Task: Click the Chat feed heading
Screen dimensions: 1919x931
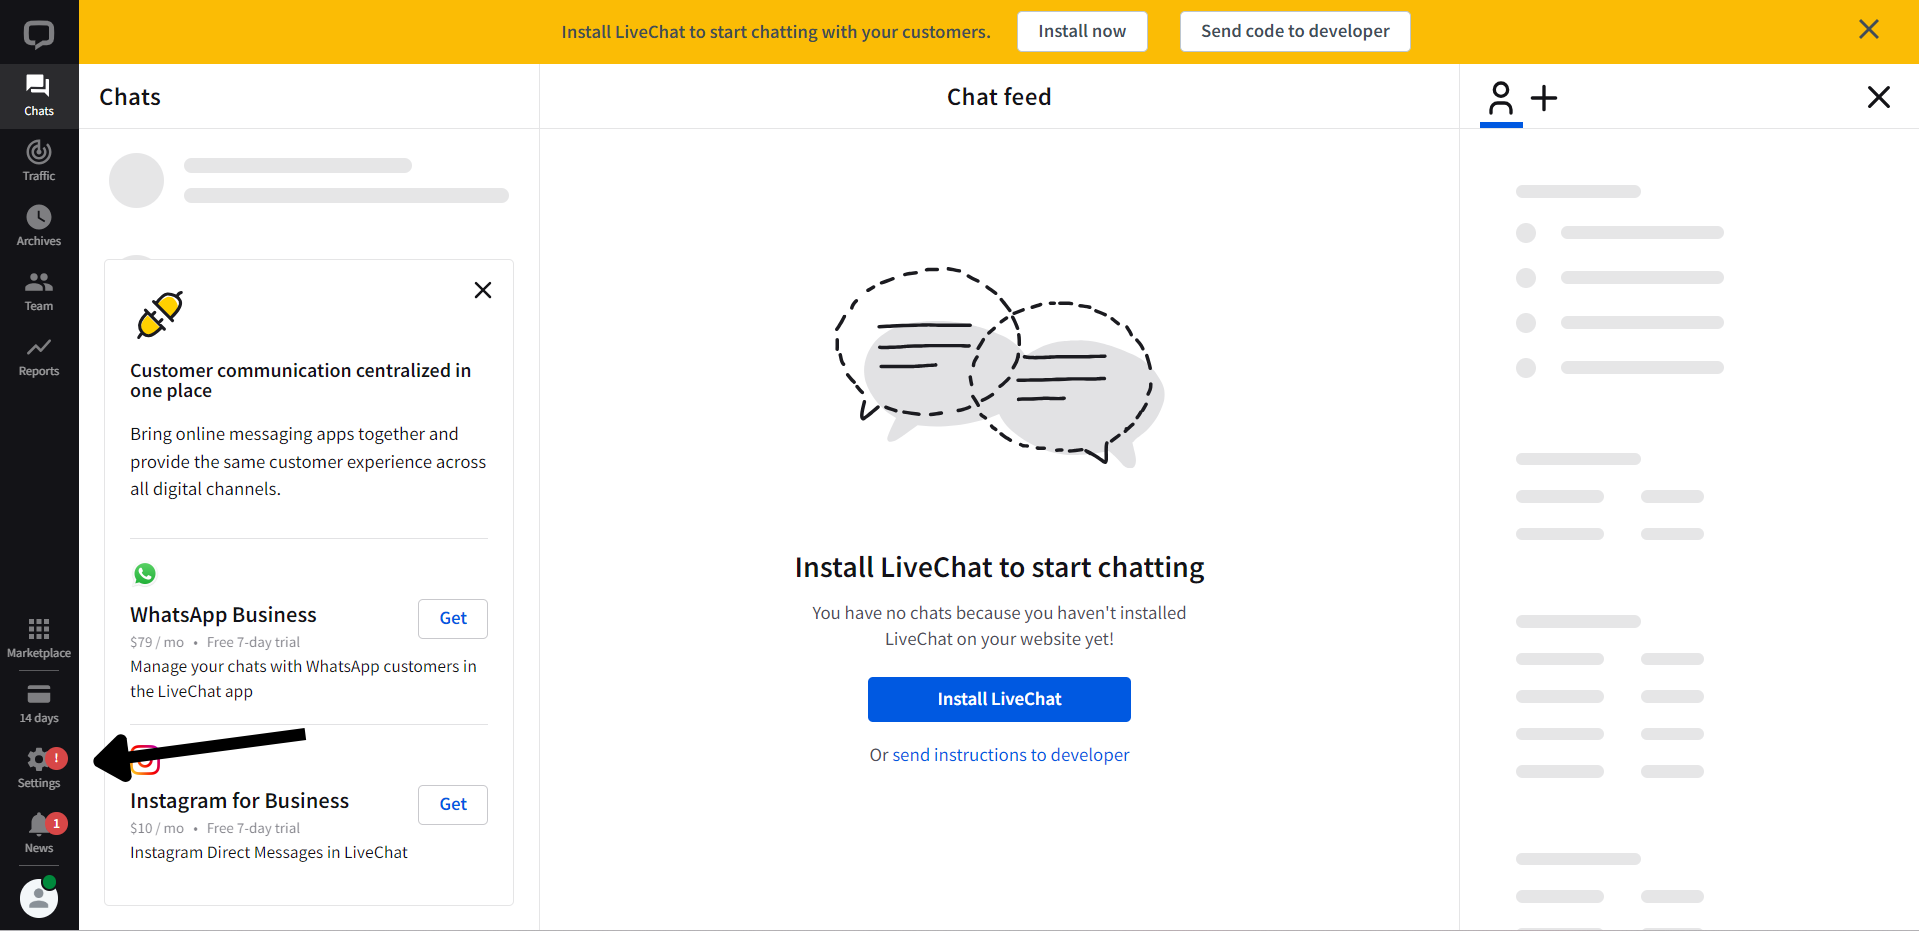Action: click(999, 97)
